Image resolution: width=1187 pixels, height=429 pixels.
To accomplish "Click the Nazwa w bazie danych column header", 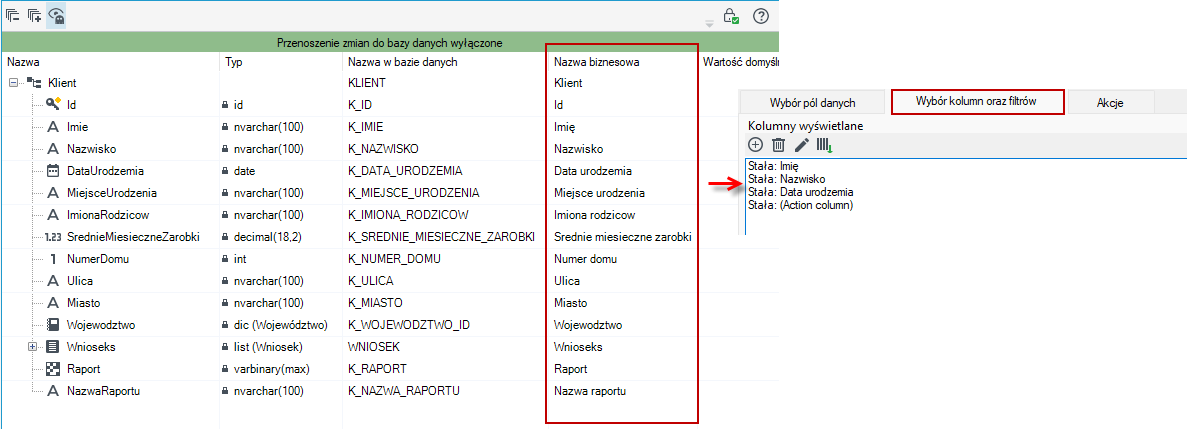I will [x=403, y=62].
